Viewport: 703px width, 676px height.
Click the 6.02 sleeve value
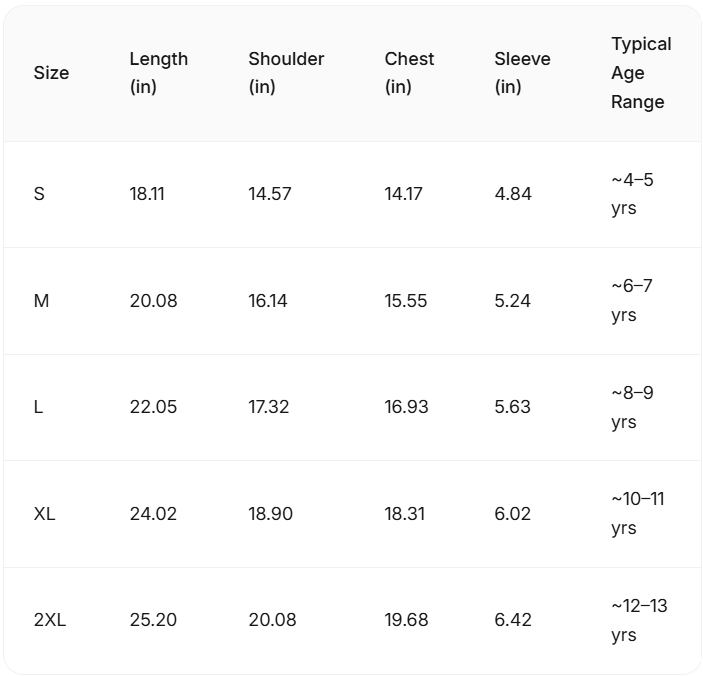point(513,514)
